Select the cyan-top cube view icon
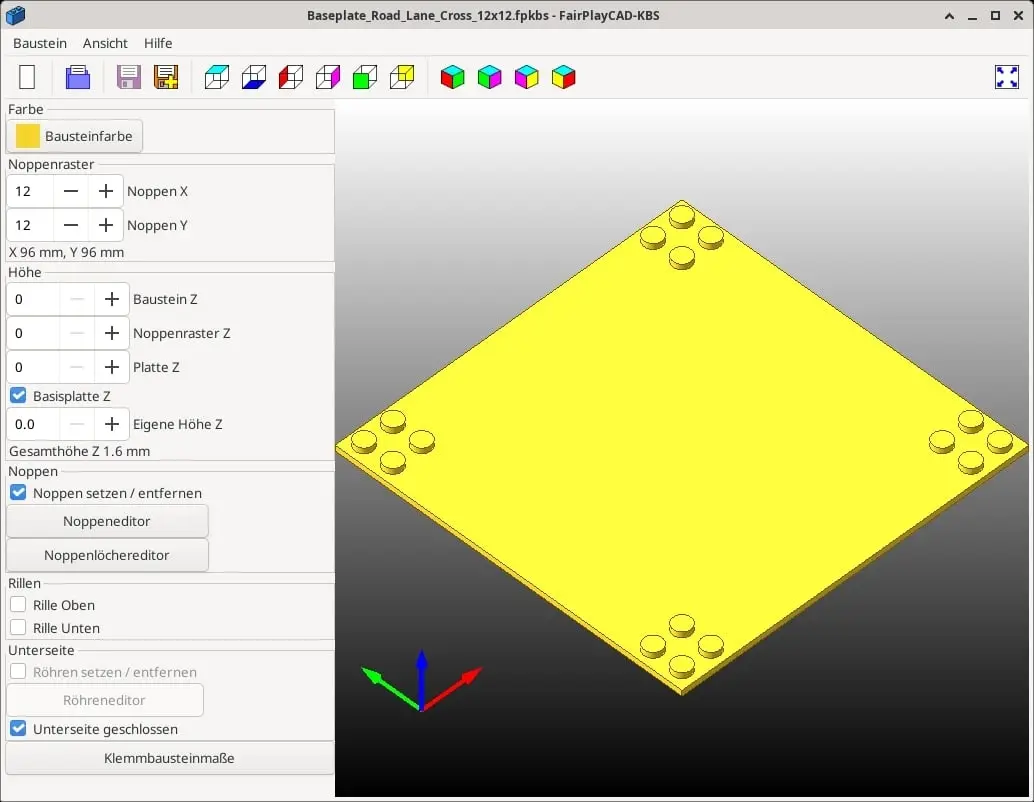Viewport: 1034px width, 802px height. 217,77
